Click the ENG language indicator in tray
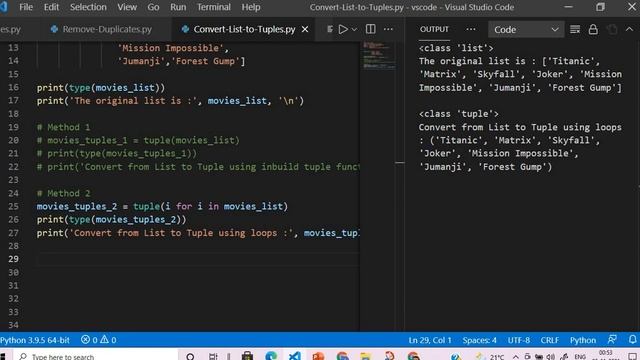The height and width of the screenshot is (360, 640). coord(580,357)
